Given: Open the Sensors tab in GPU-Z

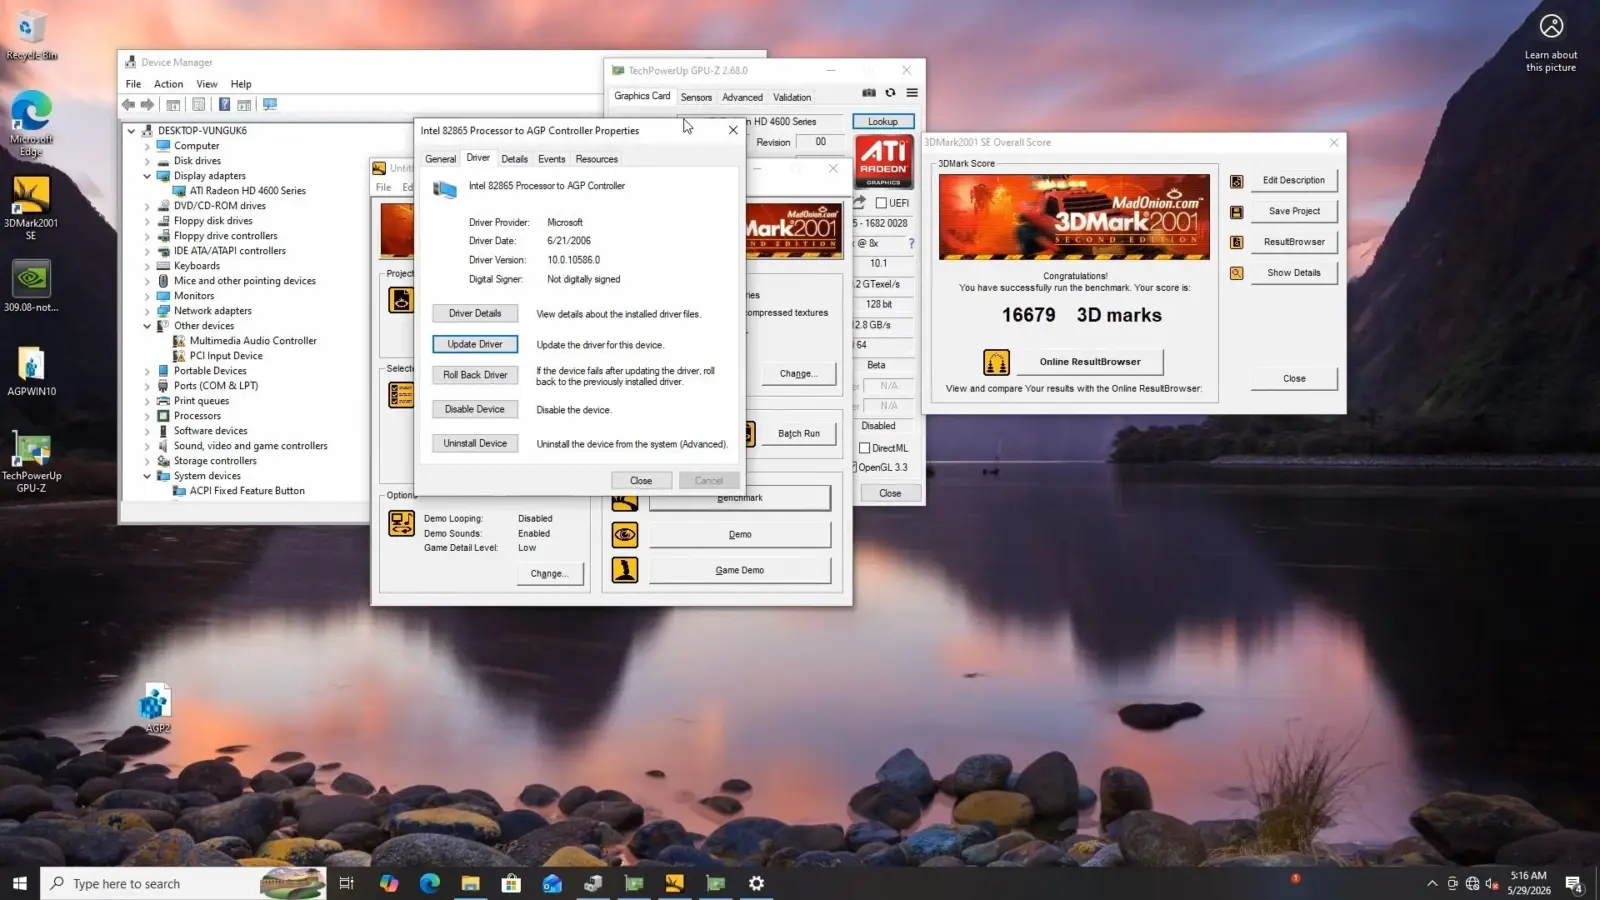Looking at the screenshot, I should click(696, 97).
